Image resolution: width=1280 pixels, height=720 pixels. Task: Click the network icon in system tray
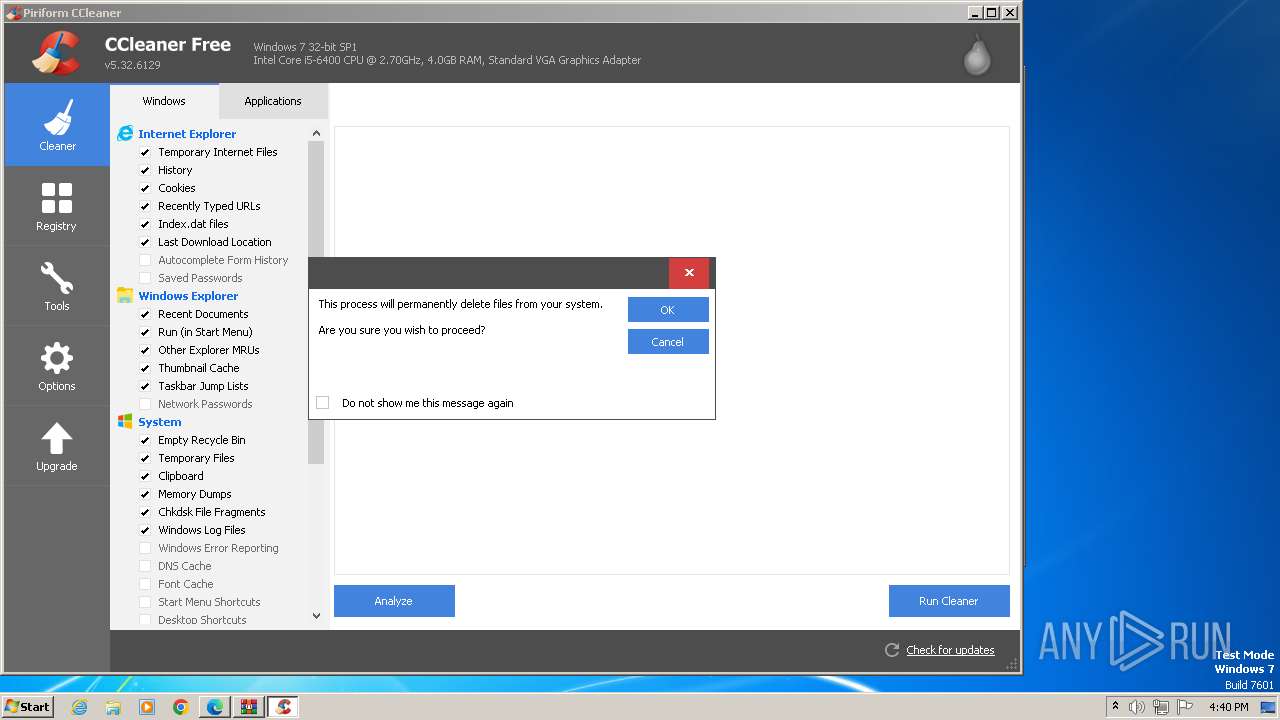coord(1160,707)
